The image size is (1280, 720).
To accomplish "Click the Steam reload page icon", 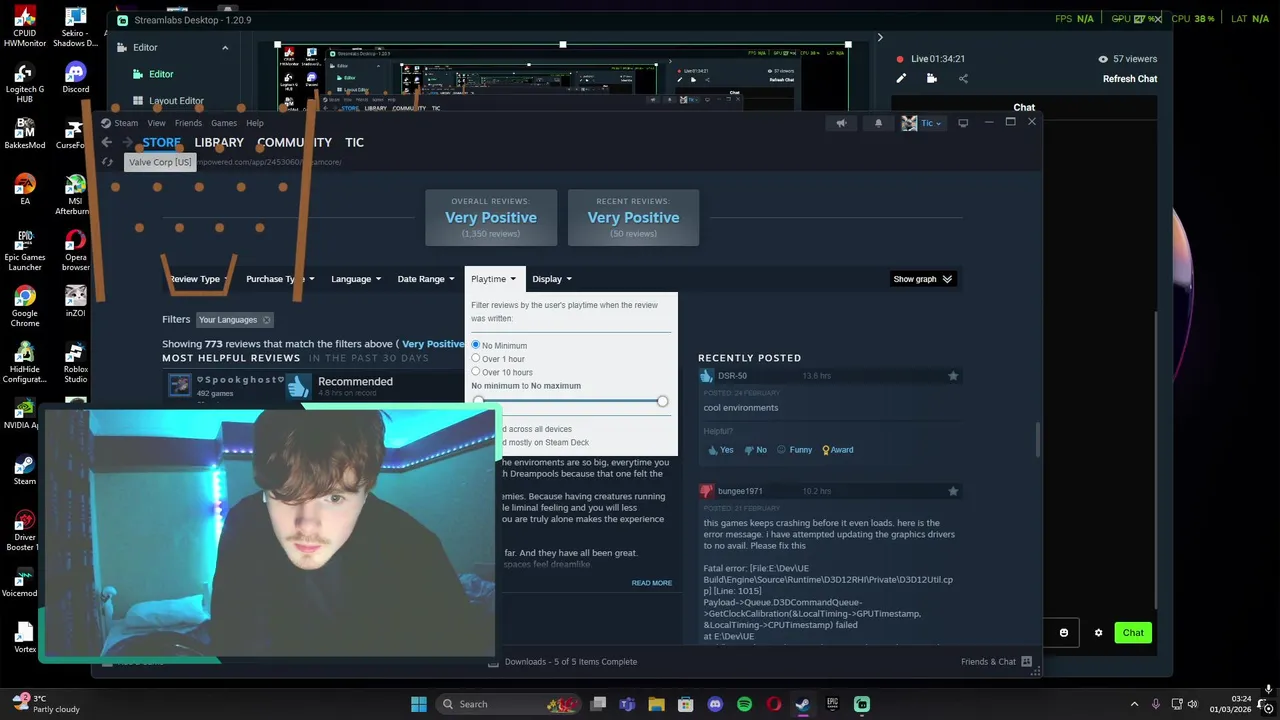I will [107, 162].
